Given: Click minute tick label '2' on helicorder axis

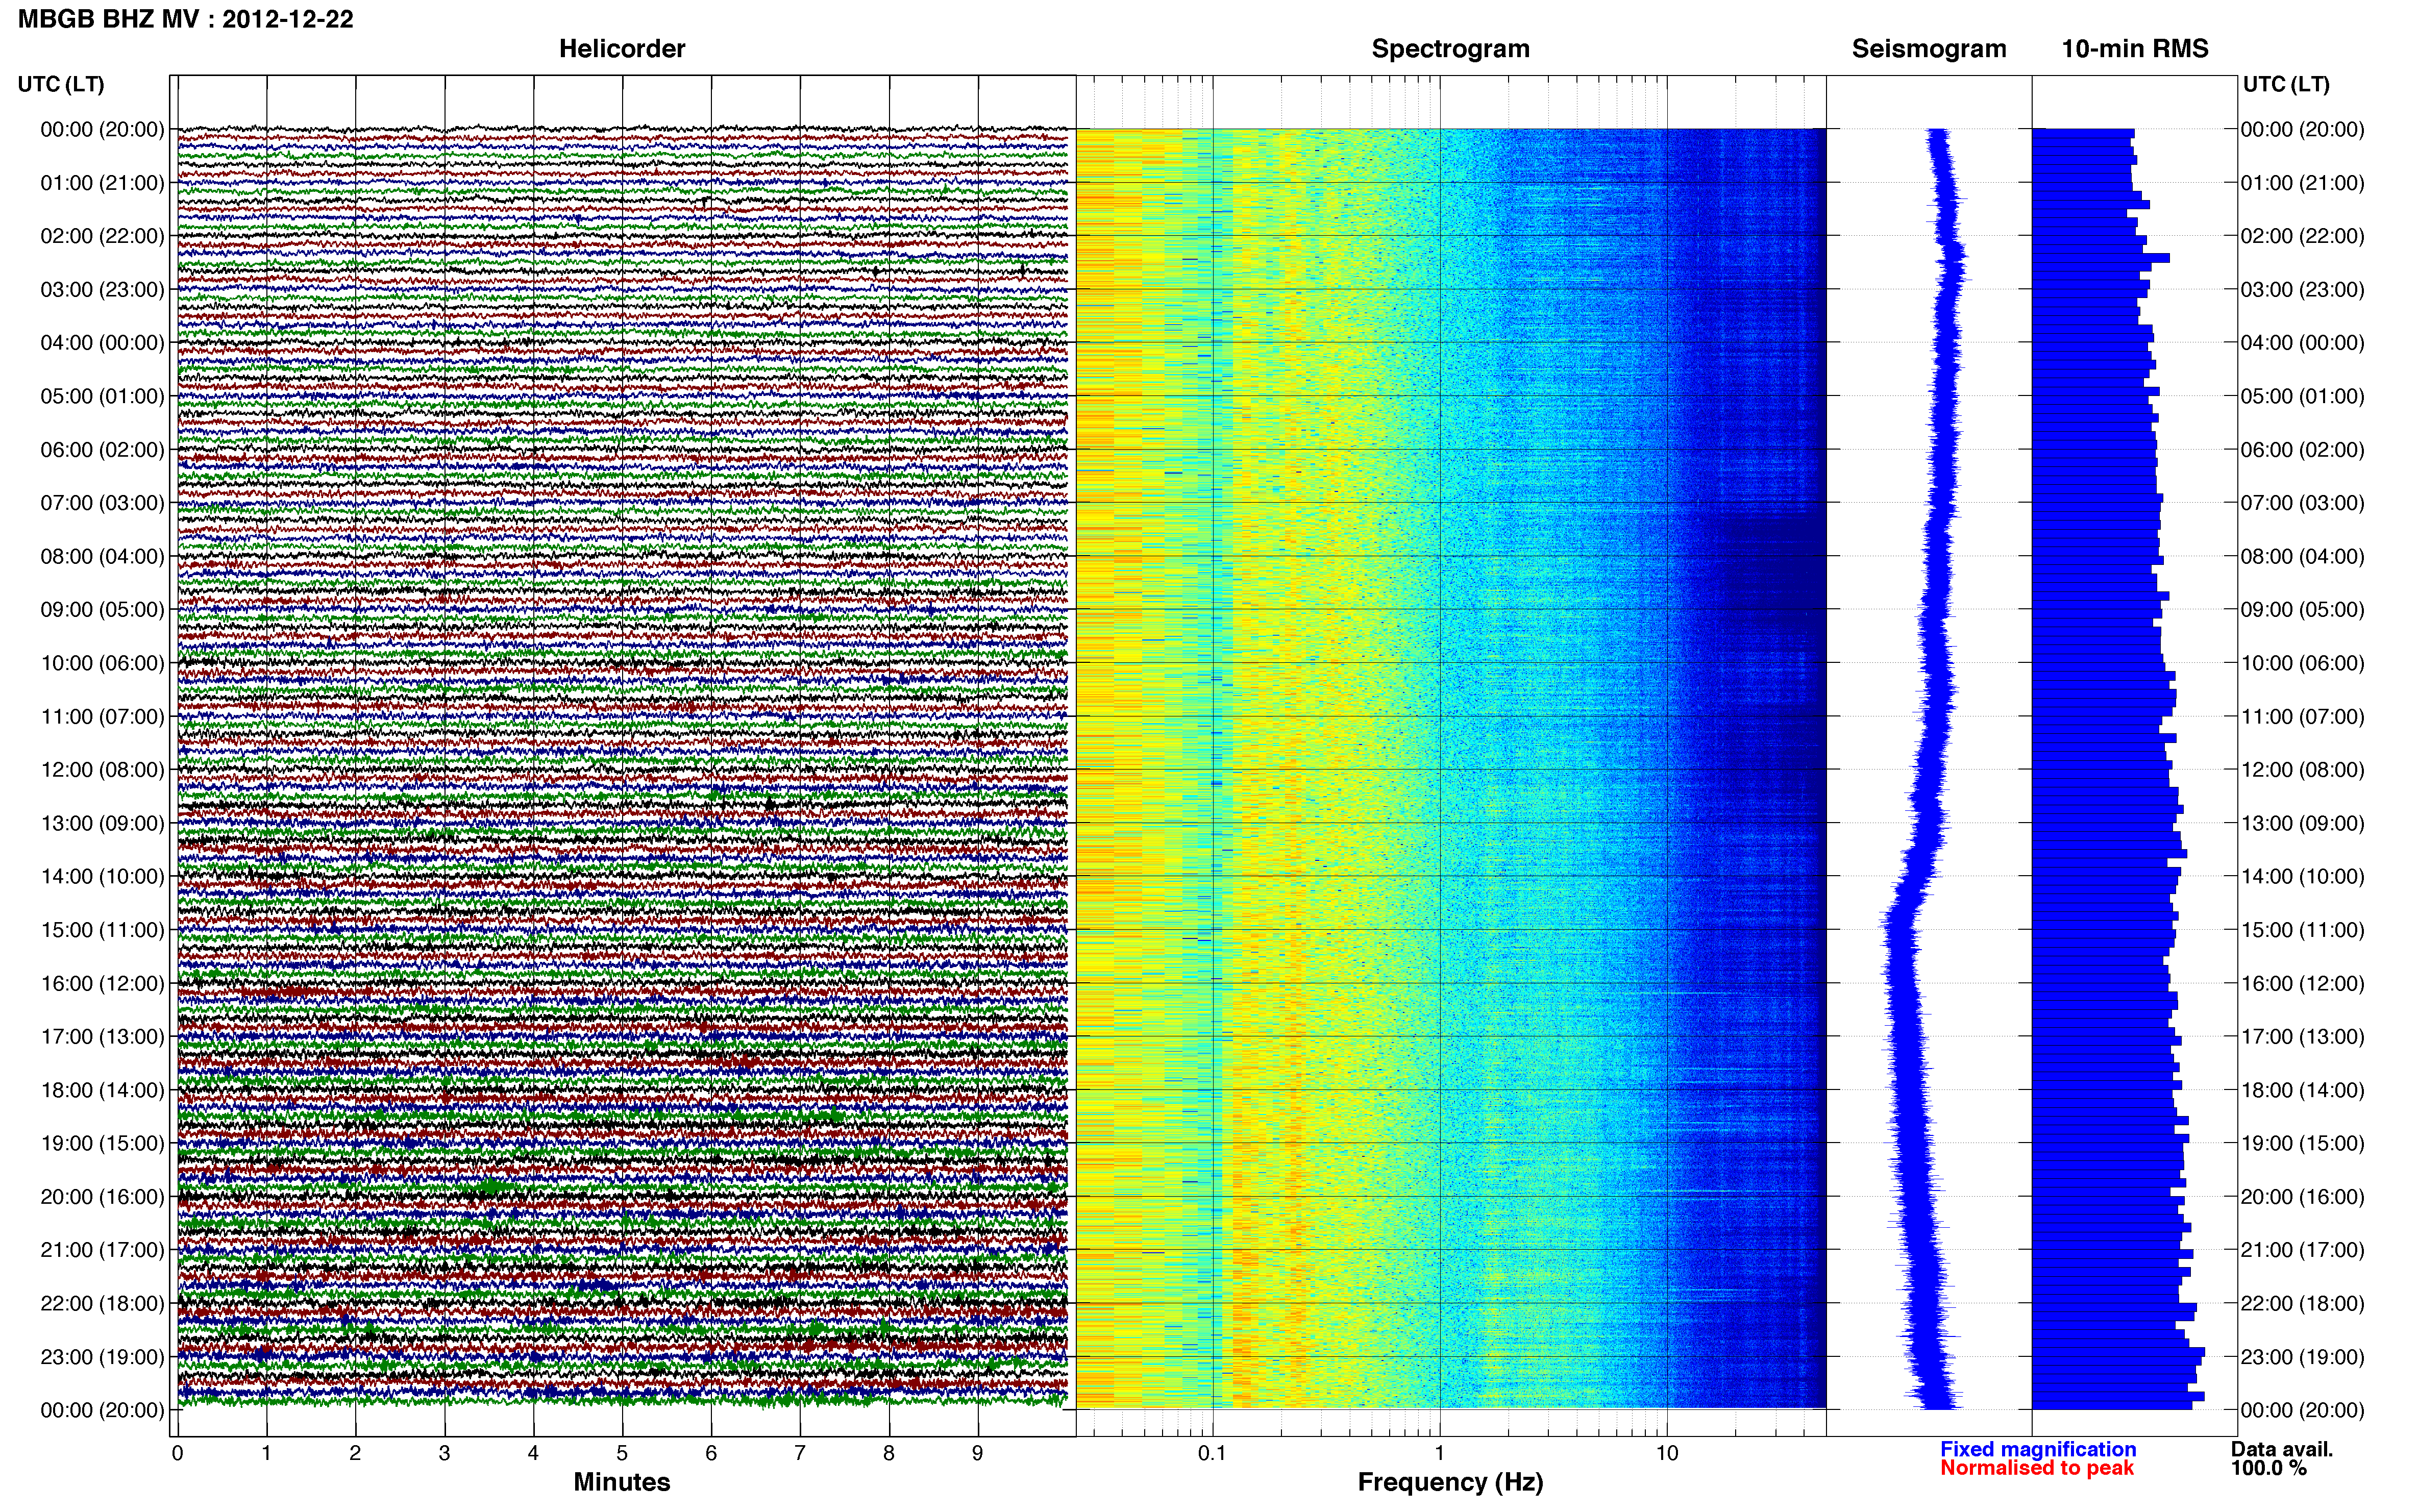Looking at the screenshot, I should coord(355,1454).
